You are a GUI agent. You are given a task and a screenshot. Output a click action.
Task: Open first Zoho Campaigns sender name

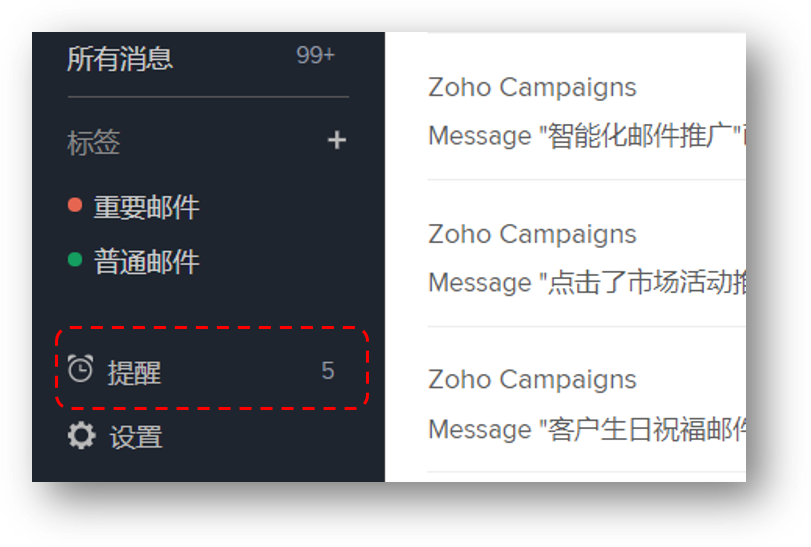coord(532,87)
